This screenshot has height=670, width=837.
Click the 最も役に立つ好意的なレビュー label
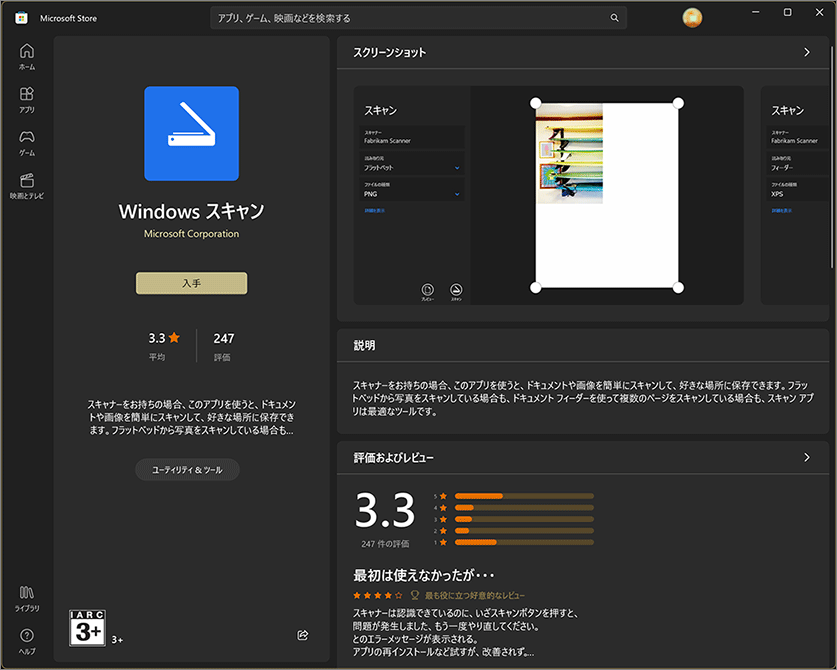coord(475,595)
